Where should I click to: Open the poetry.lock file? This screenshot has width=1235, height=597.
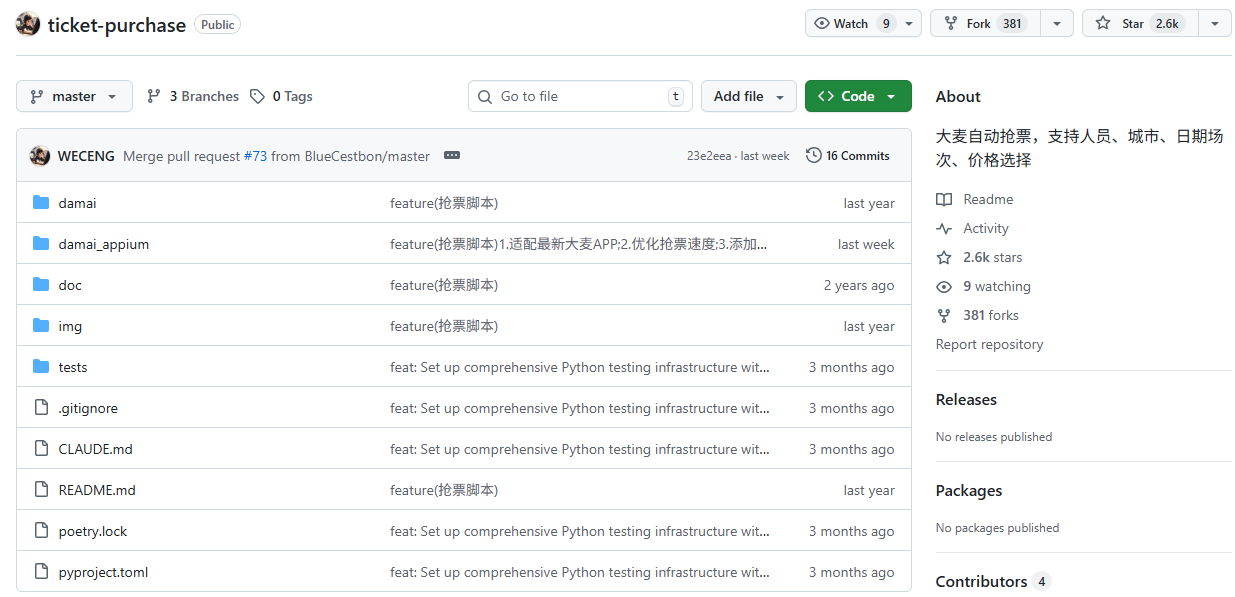coord(93,531)
